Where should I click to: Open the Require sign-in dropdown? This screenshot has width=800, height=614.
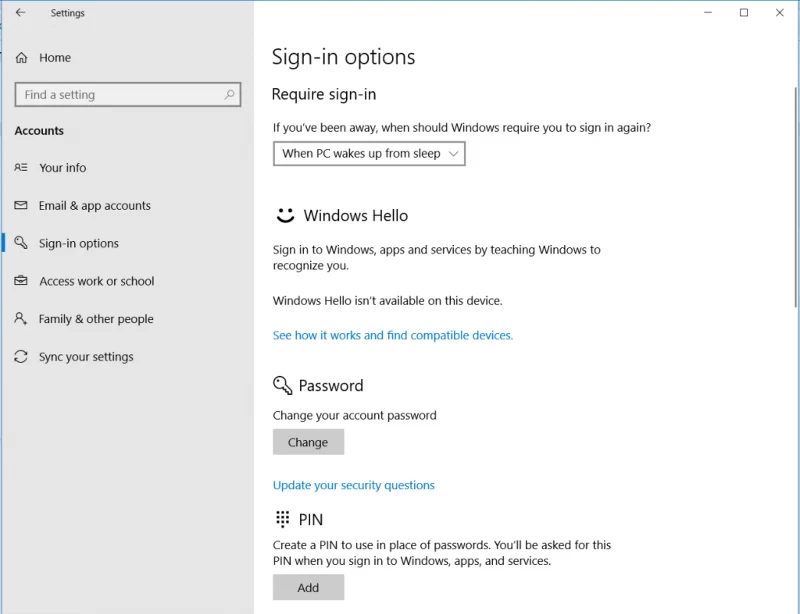[x=368, y=154]
